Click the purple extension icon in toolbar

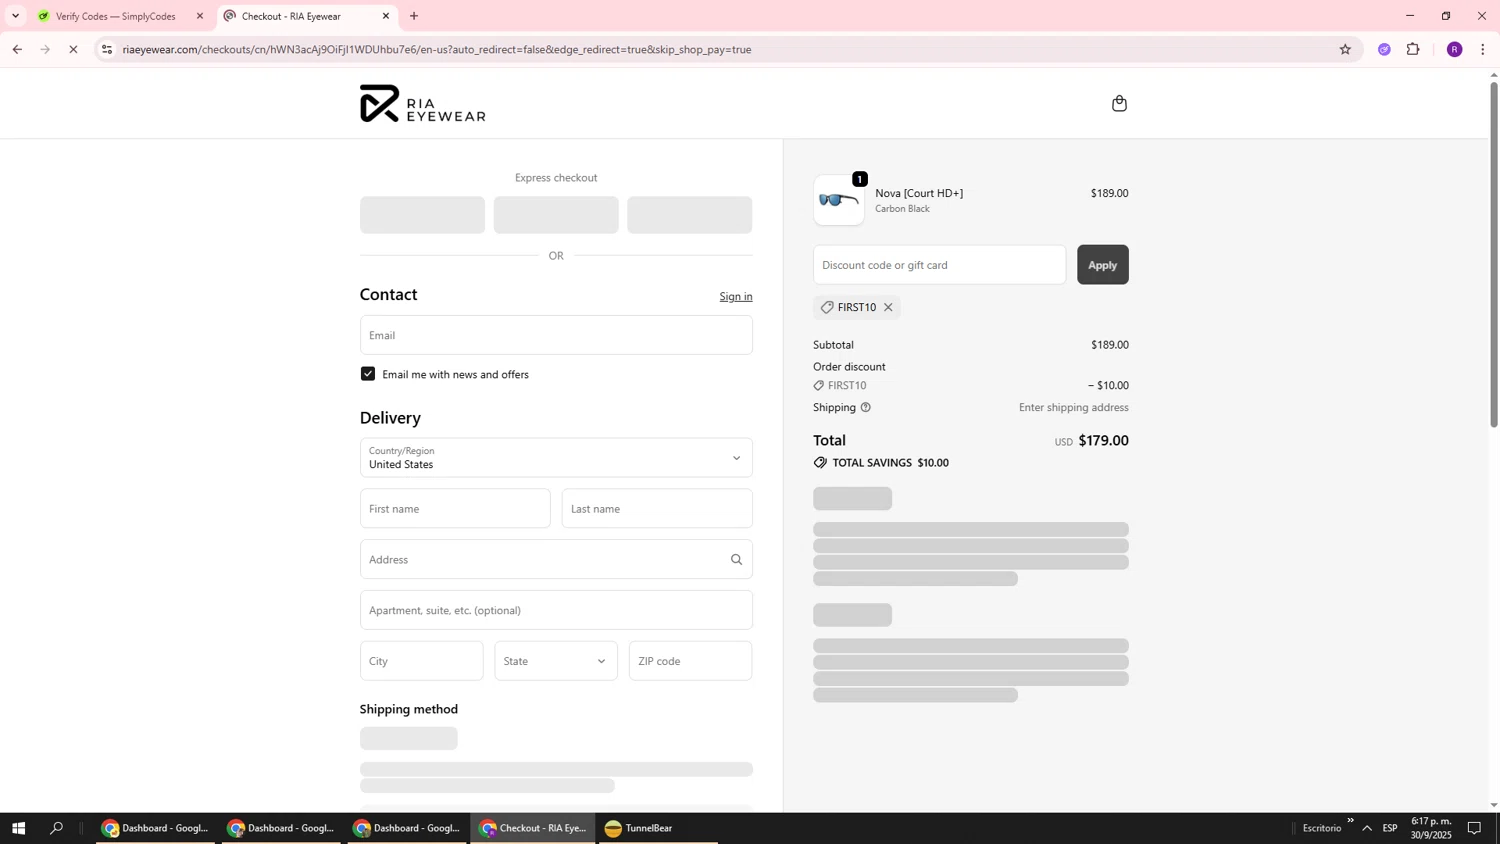coord(1384,49)
